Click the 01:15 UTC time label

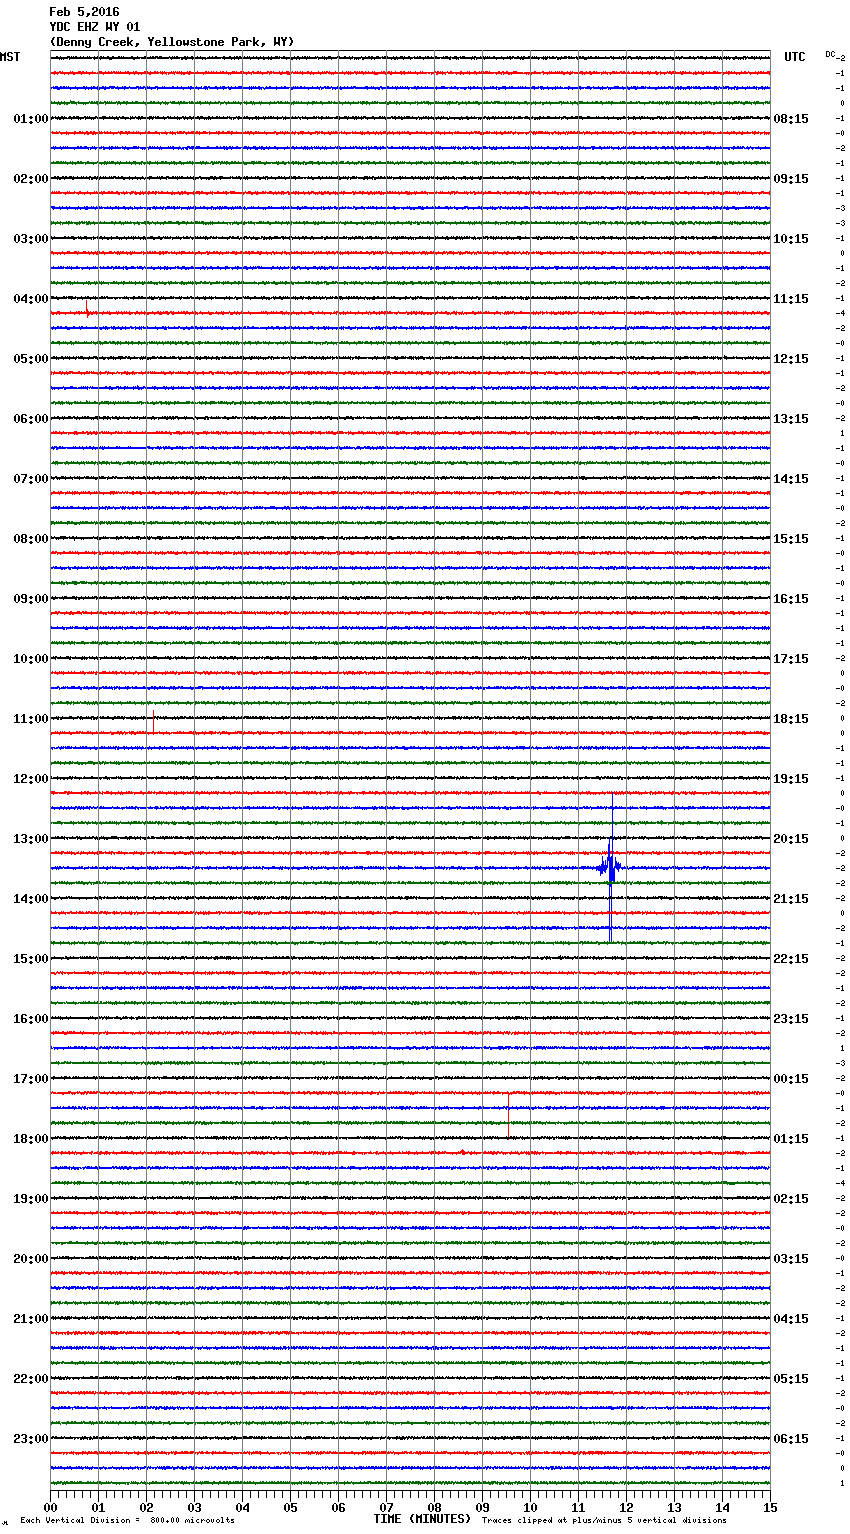(x=791, y=1139)
